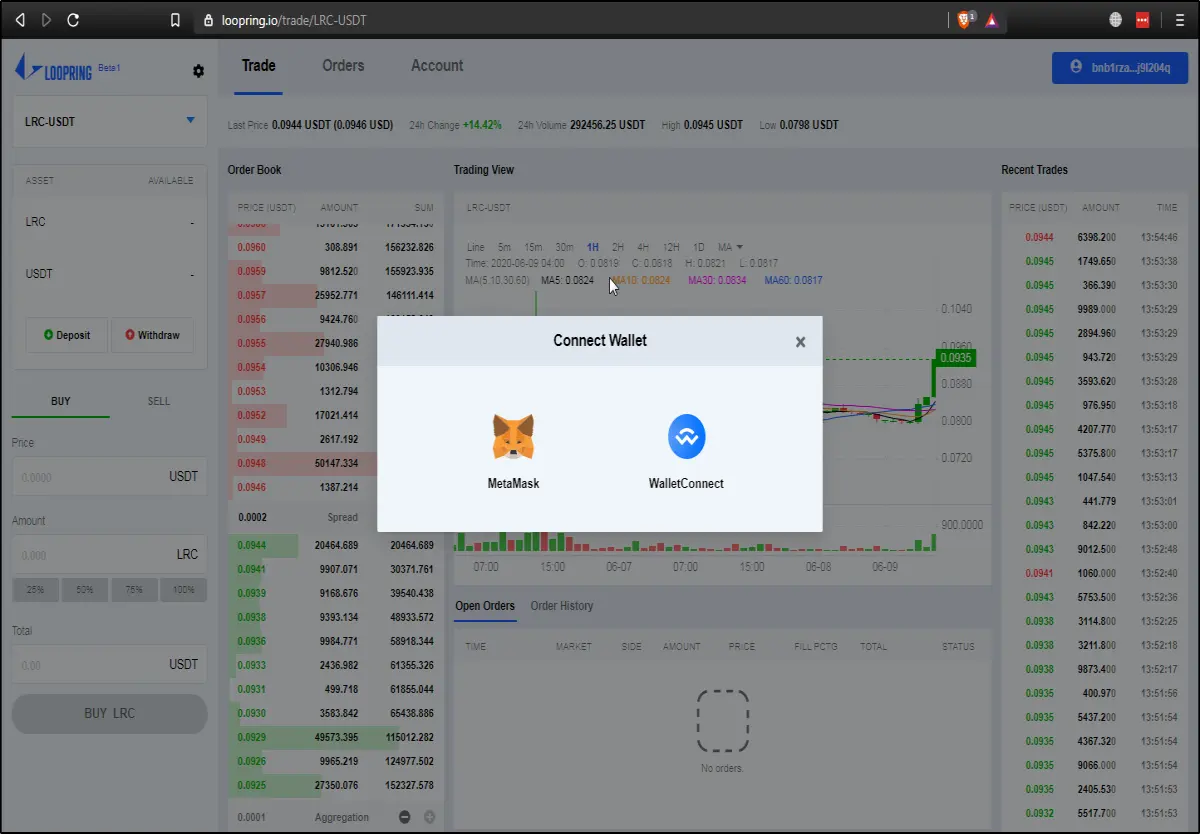Click the 0.0935 price label on chart
1200x834 pixels.
(x=955, y=357)
